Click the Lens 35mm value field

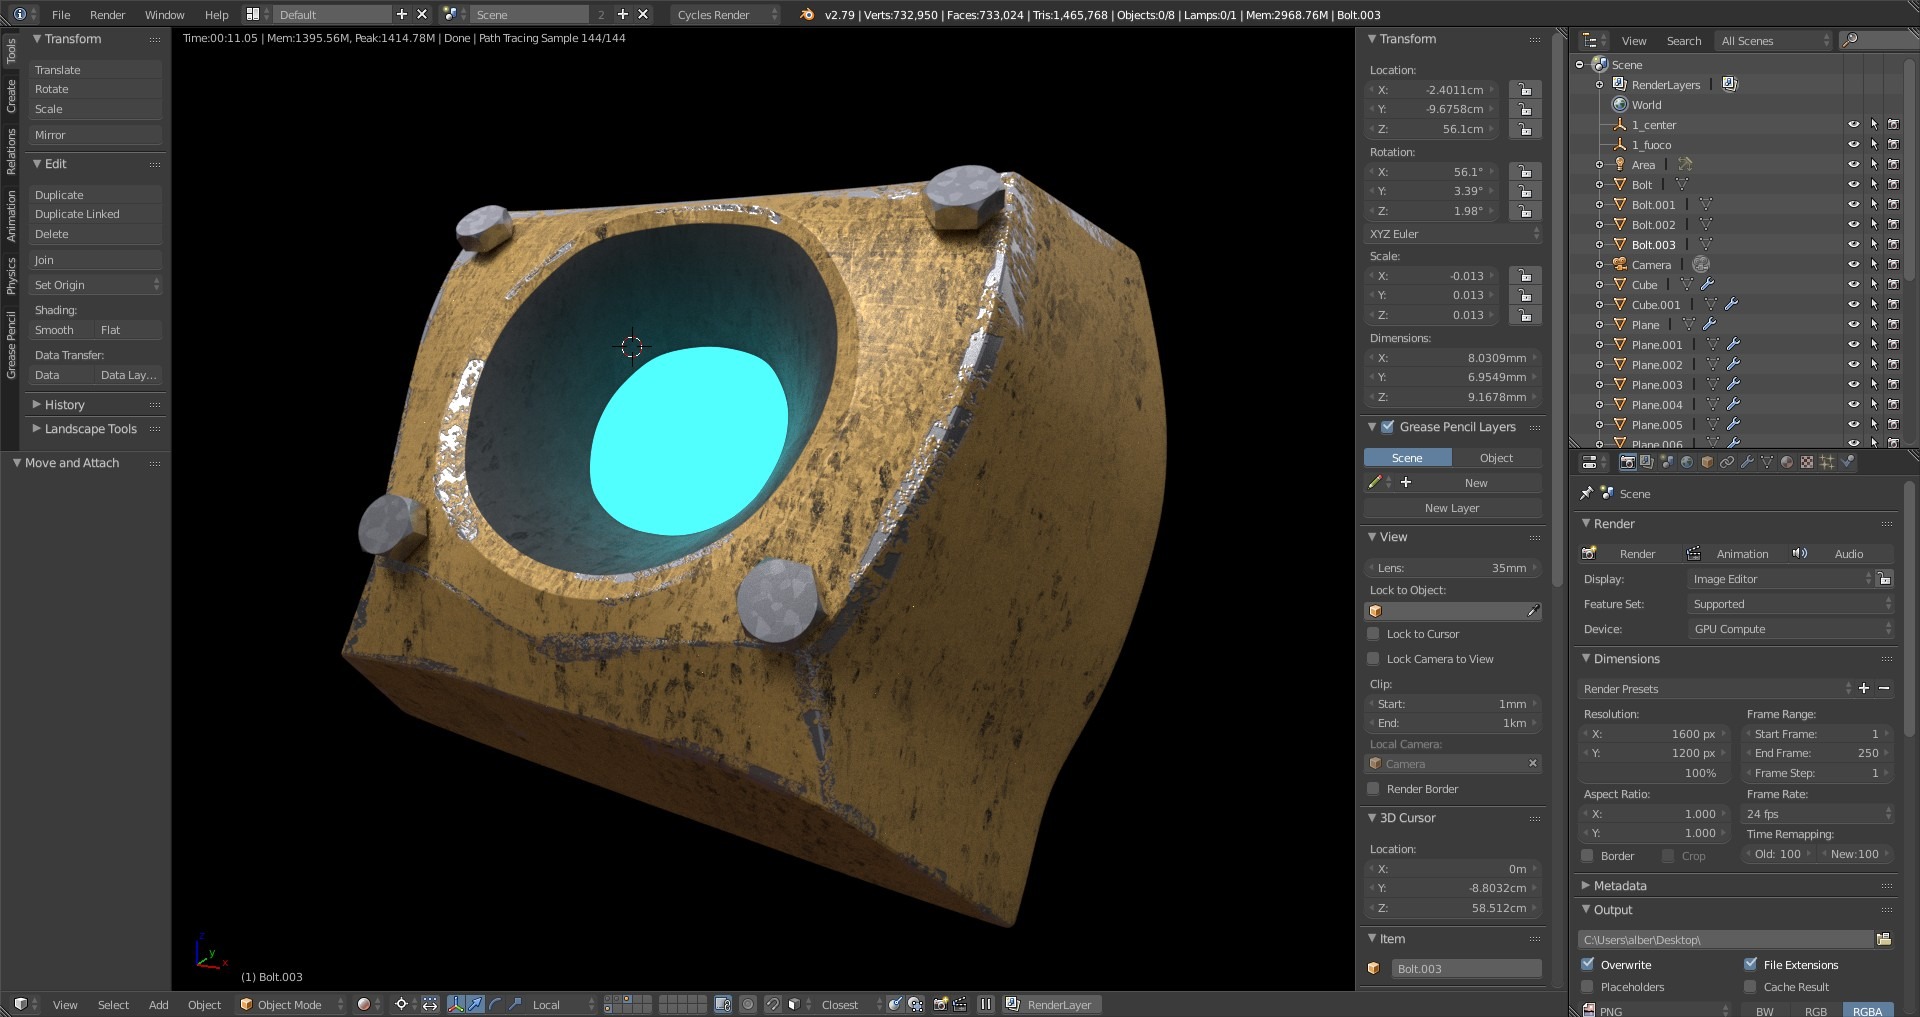click(x=1454, y=568)
